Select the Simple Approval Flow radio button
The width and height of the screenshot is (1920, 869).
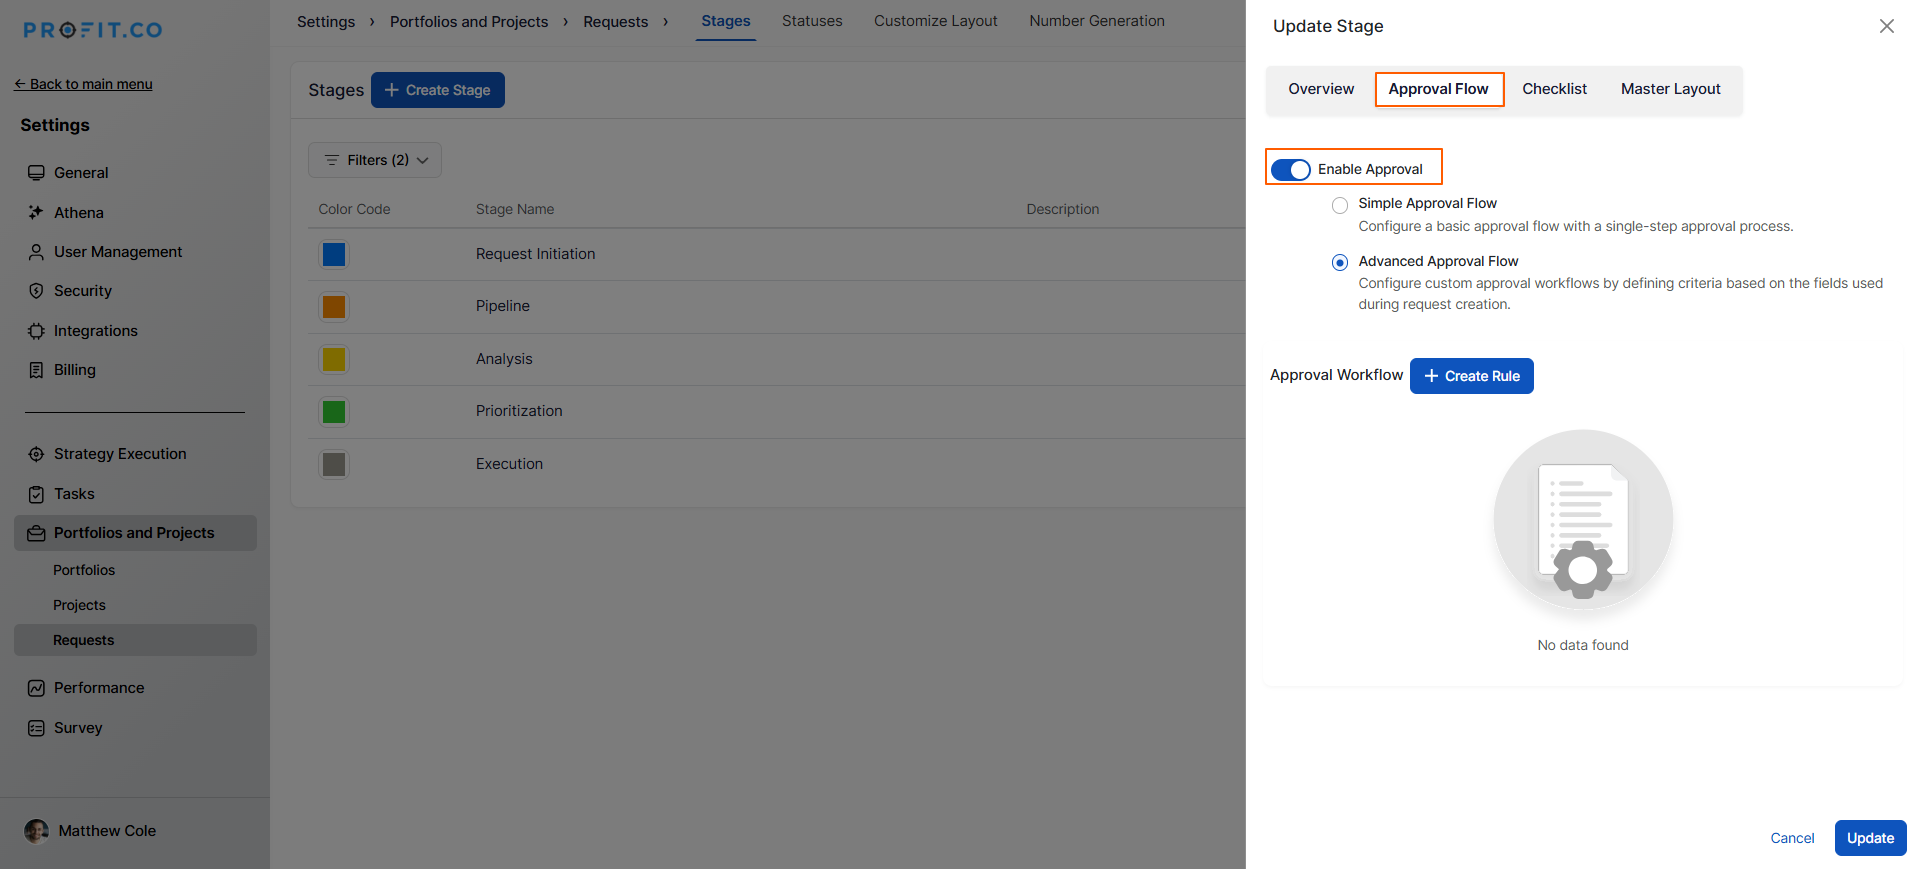click(1340, 205)
